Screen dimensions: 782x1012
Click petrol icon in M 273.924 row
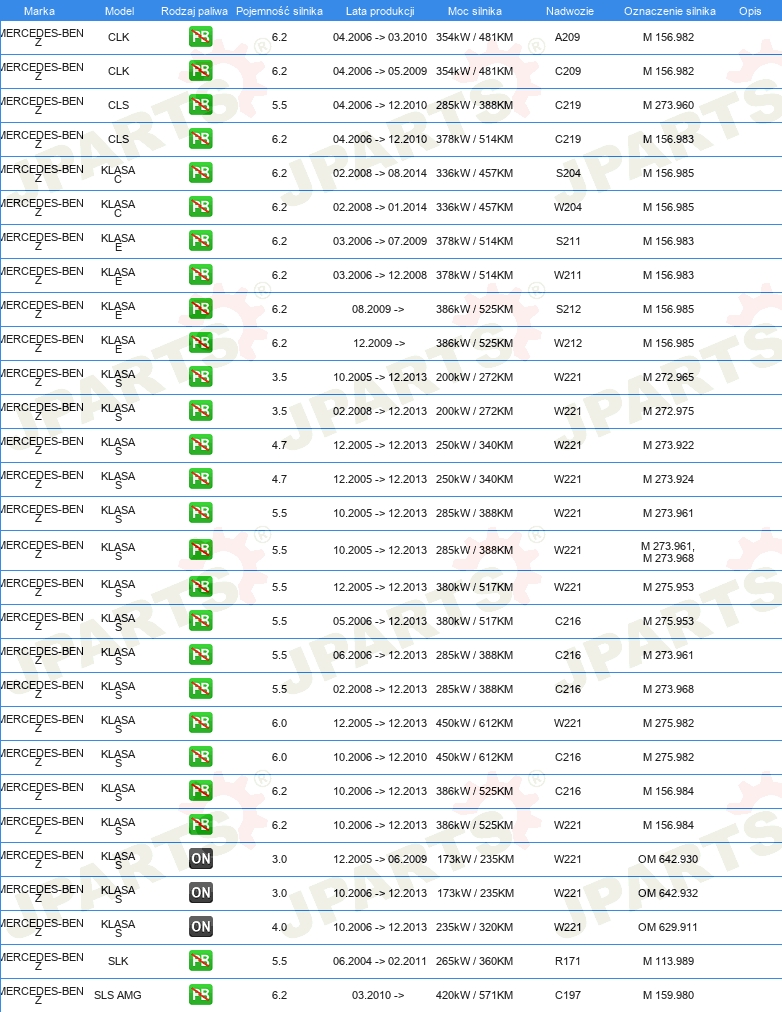pyautogui.click(x=201, y=478)
